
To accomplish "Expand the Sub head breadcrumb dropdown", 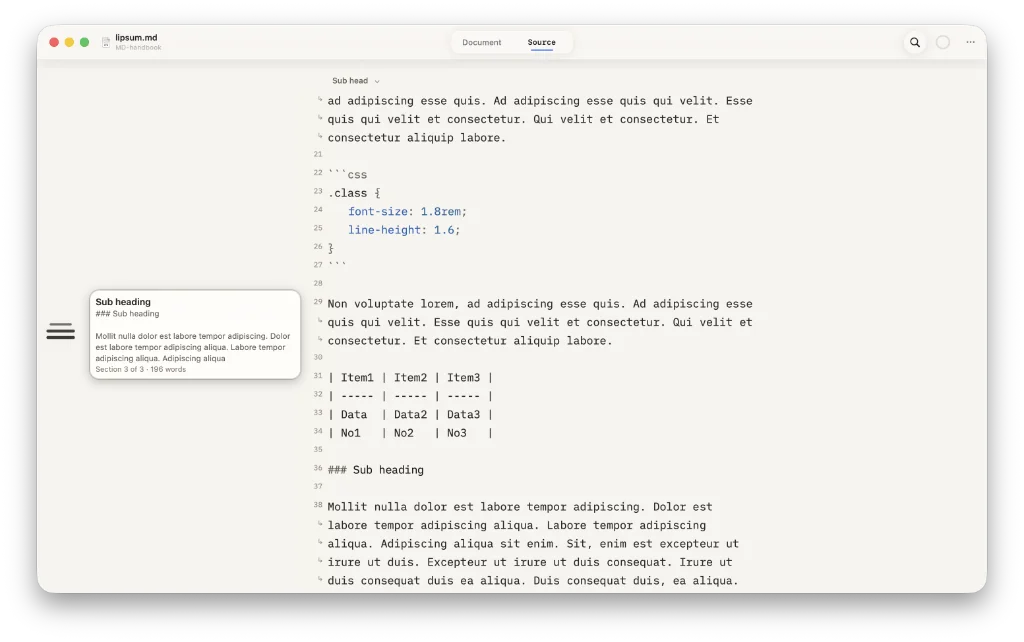I will (x=356, y=81).
